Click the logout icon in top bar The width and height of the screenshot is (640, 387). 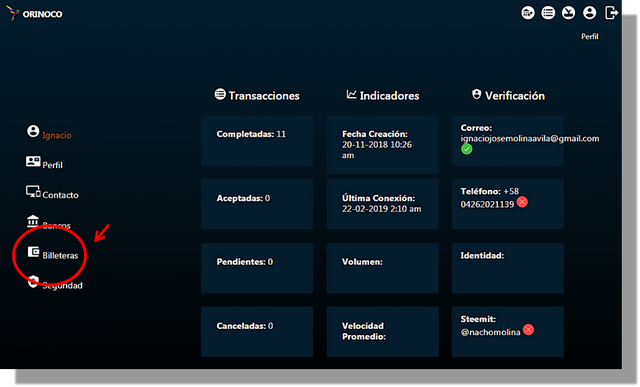point(611,13)
